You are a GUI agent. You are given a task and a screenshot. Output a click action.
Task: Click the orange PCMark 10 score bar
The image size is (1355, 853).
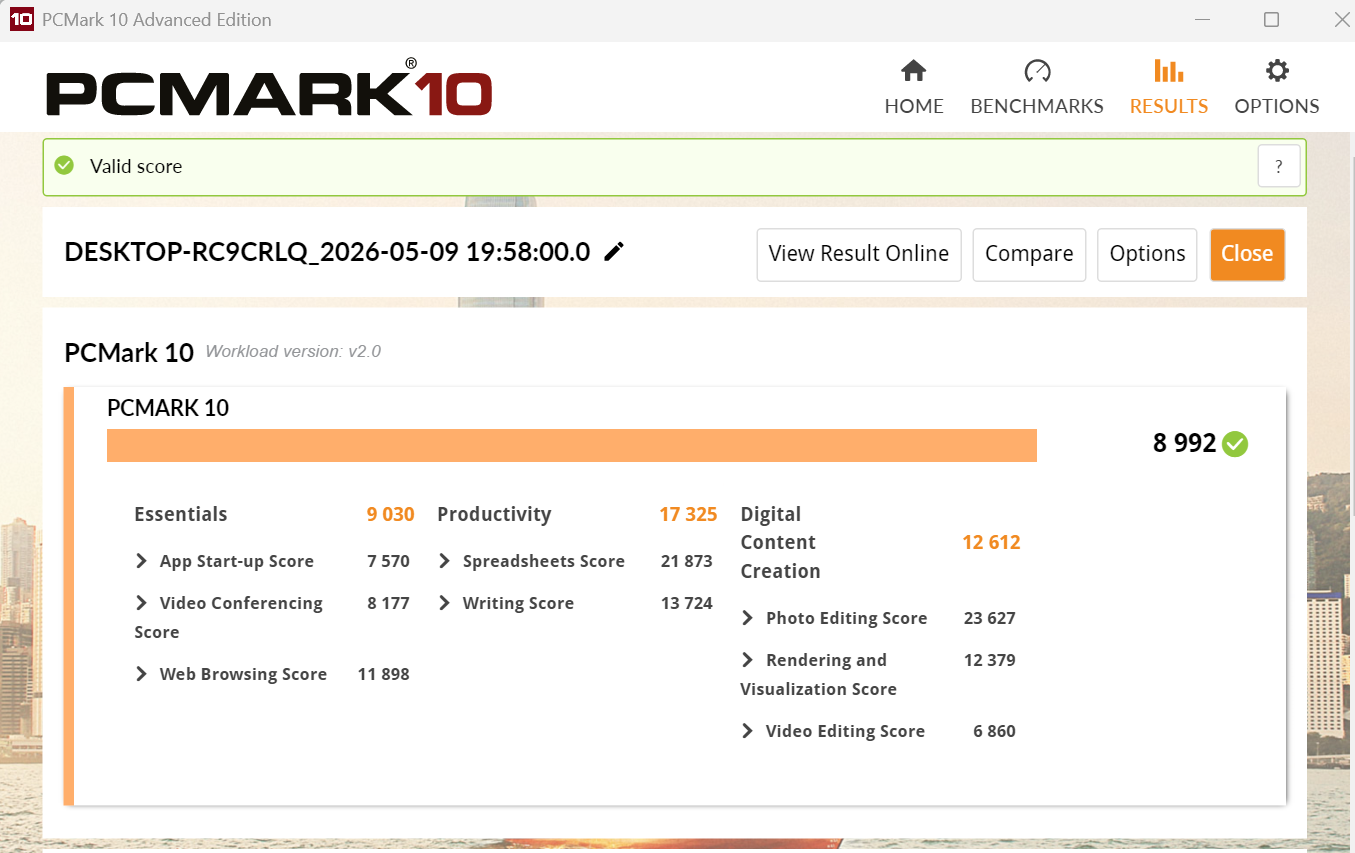(x=572, y=445)
